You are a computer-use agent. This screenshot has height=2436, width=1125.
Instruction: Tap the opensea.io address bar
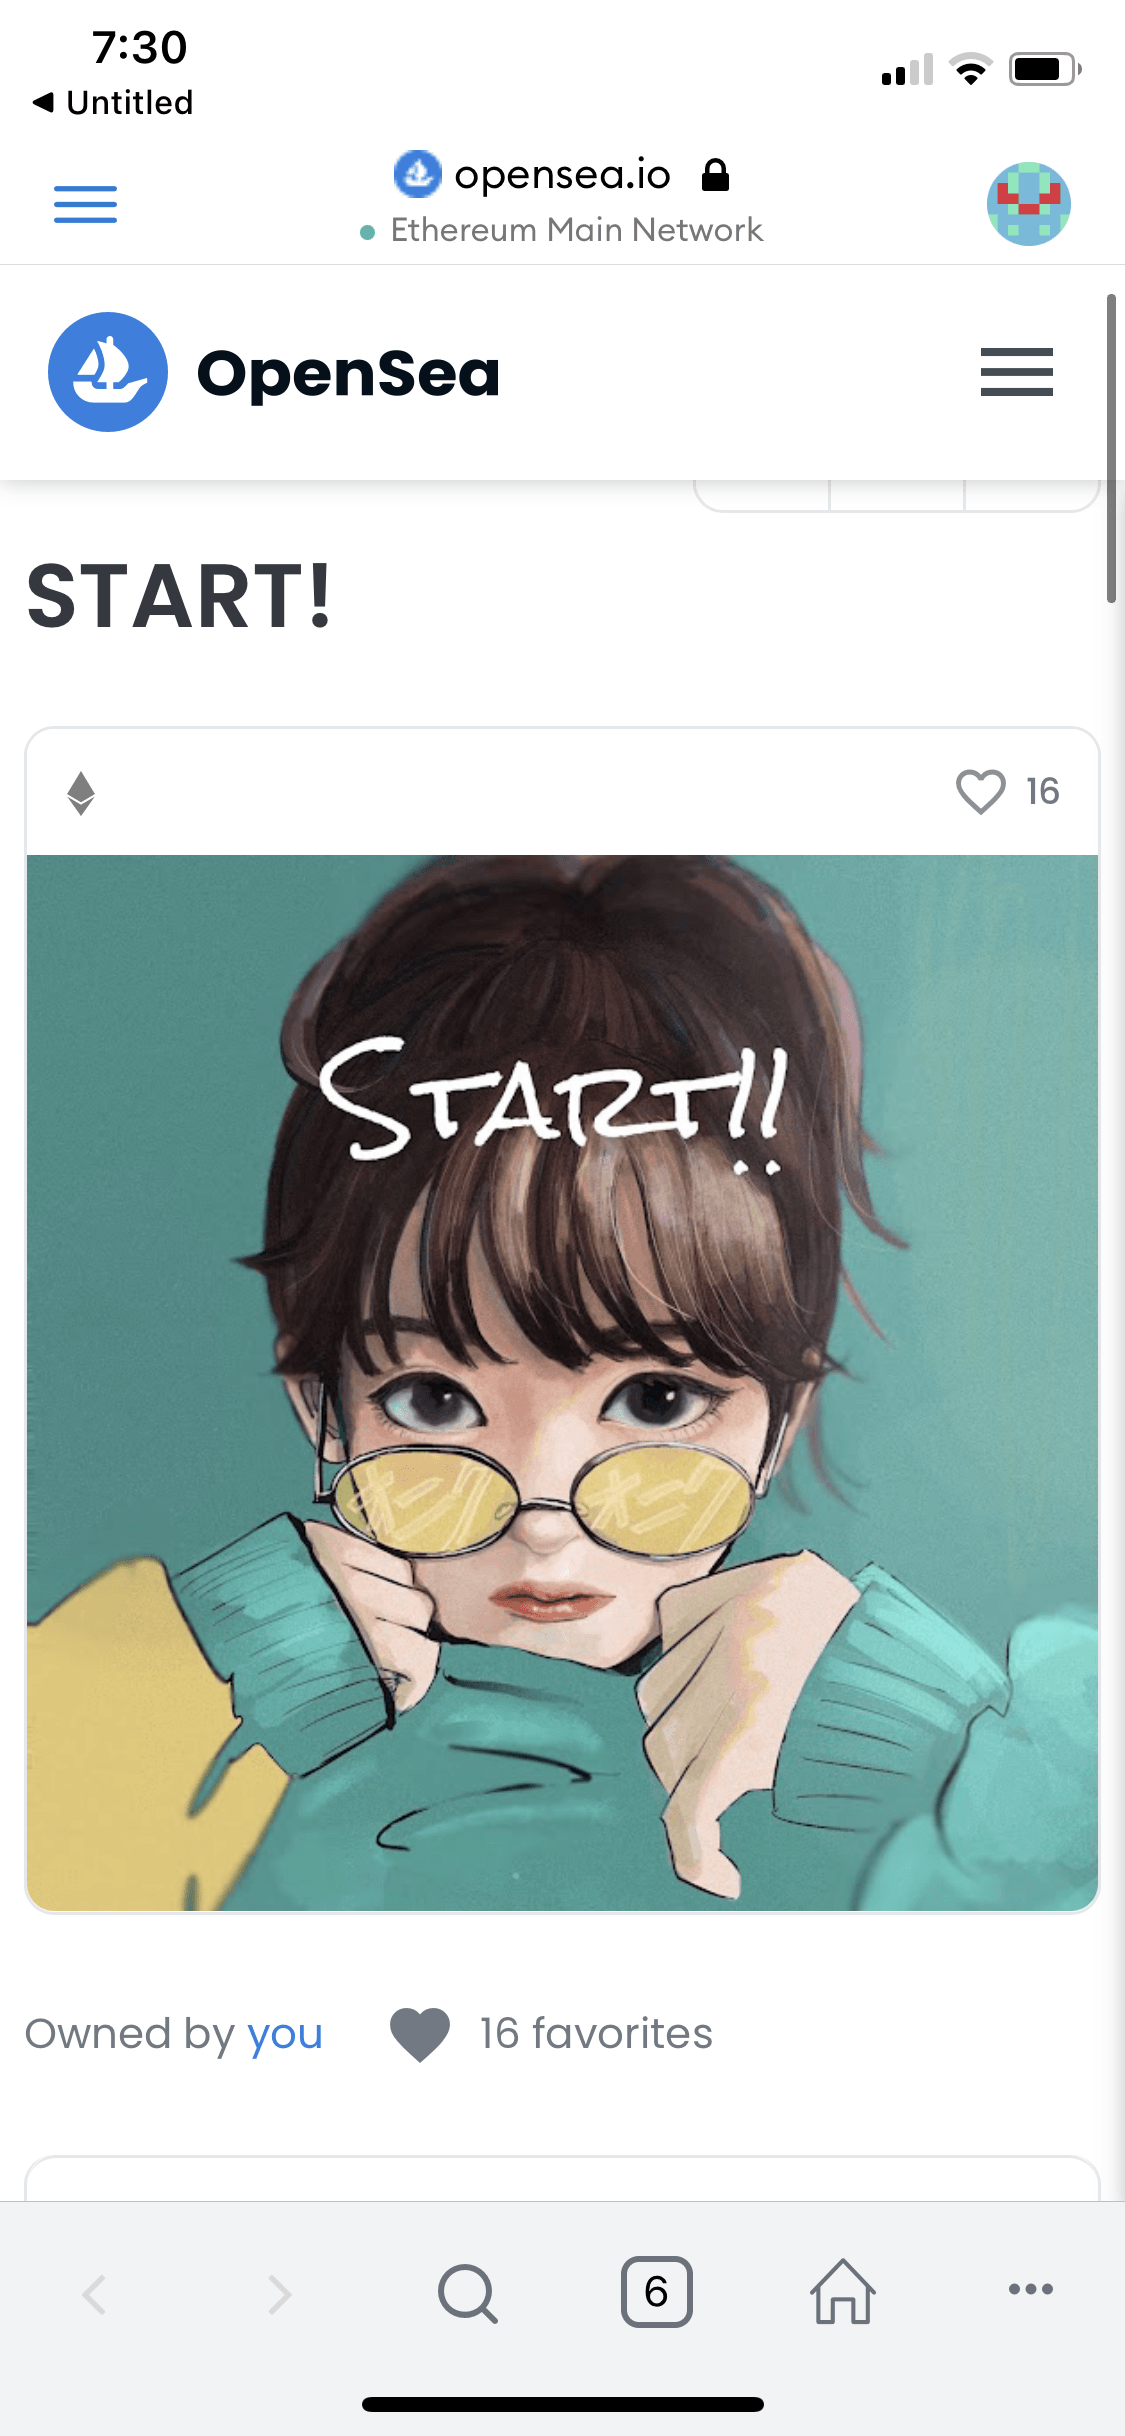(562, 175)
